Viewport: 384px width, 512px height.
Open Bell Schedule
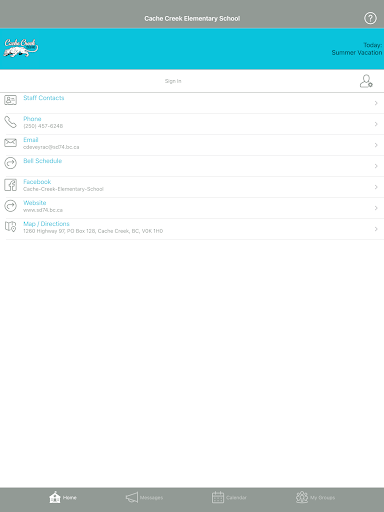click(43, 161)
